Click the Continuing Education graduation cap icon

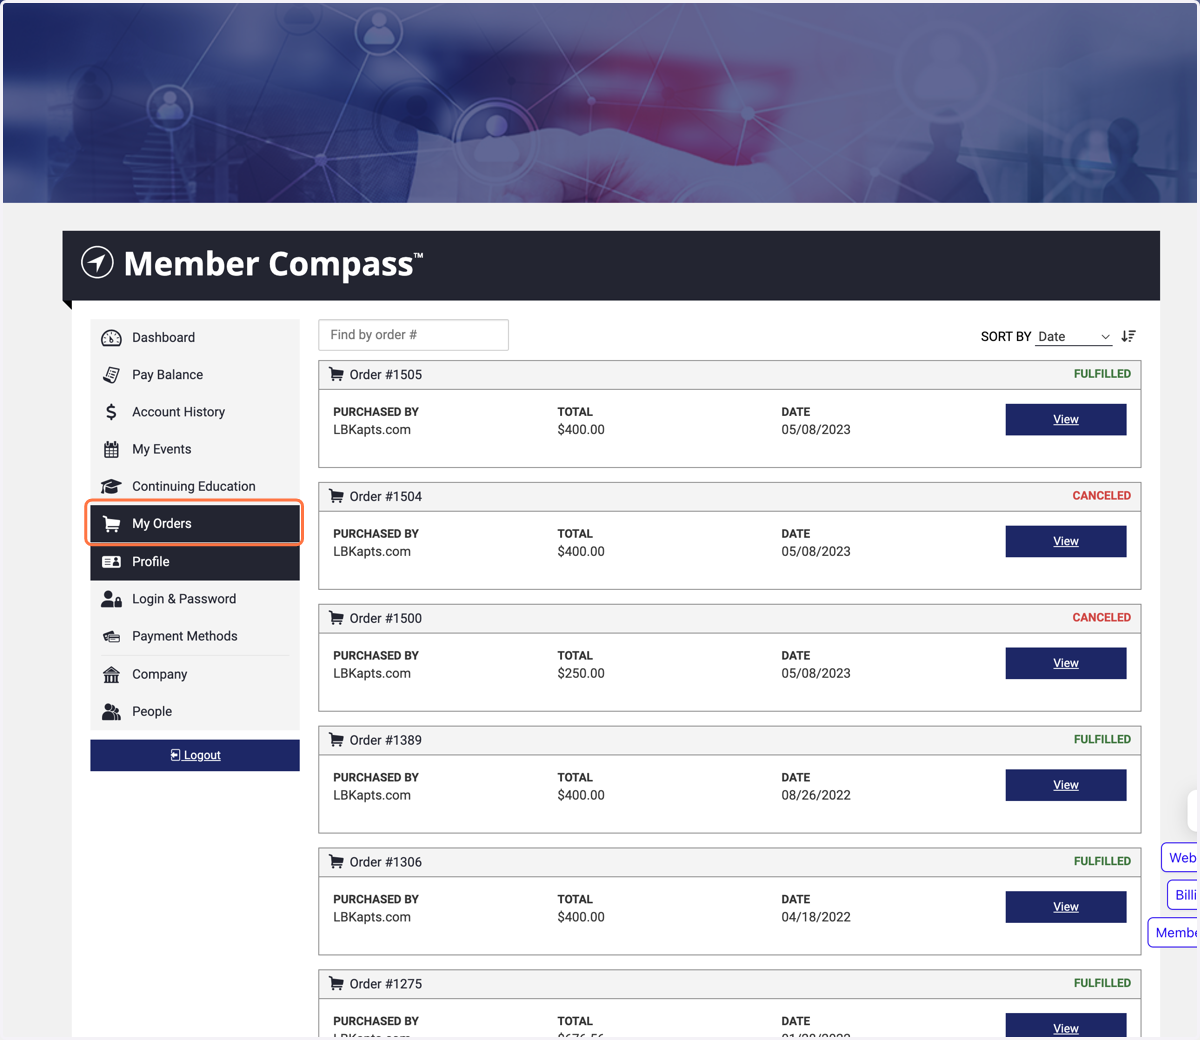coord(111,486)
